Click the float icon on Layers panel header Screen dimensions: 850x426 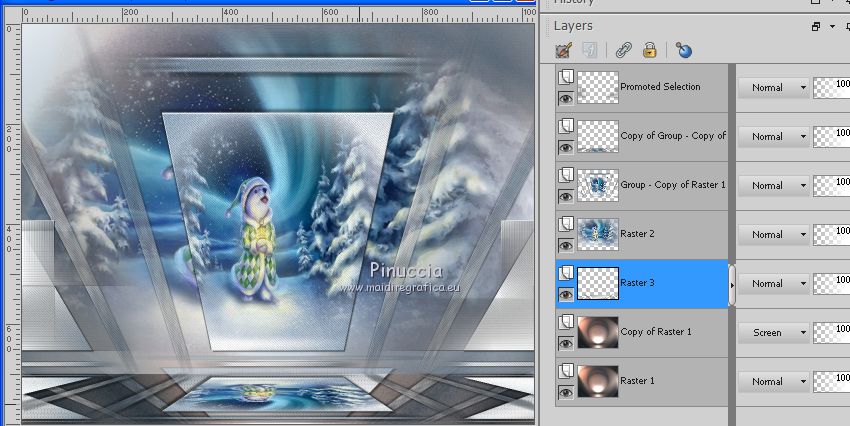[816, 26]
